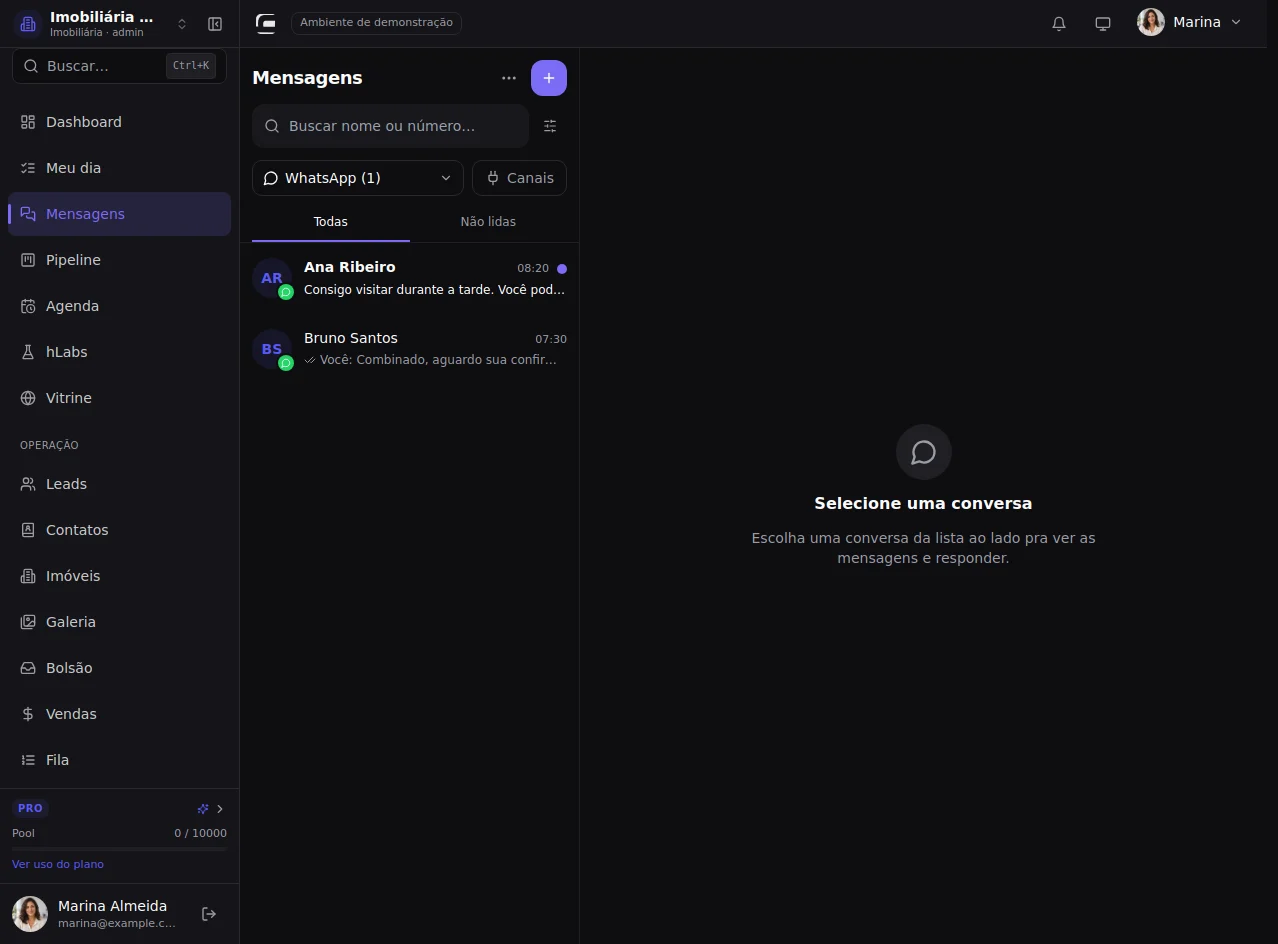Click the Pool usage progress bar
1278x944 pixels.
(x=119, y=849)
